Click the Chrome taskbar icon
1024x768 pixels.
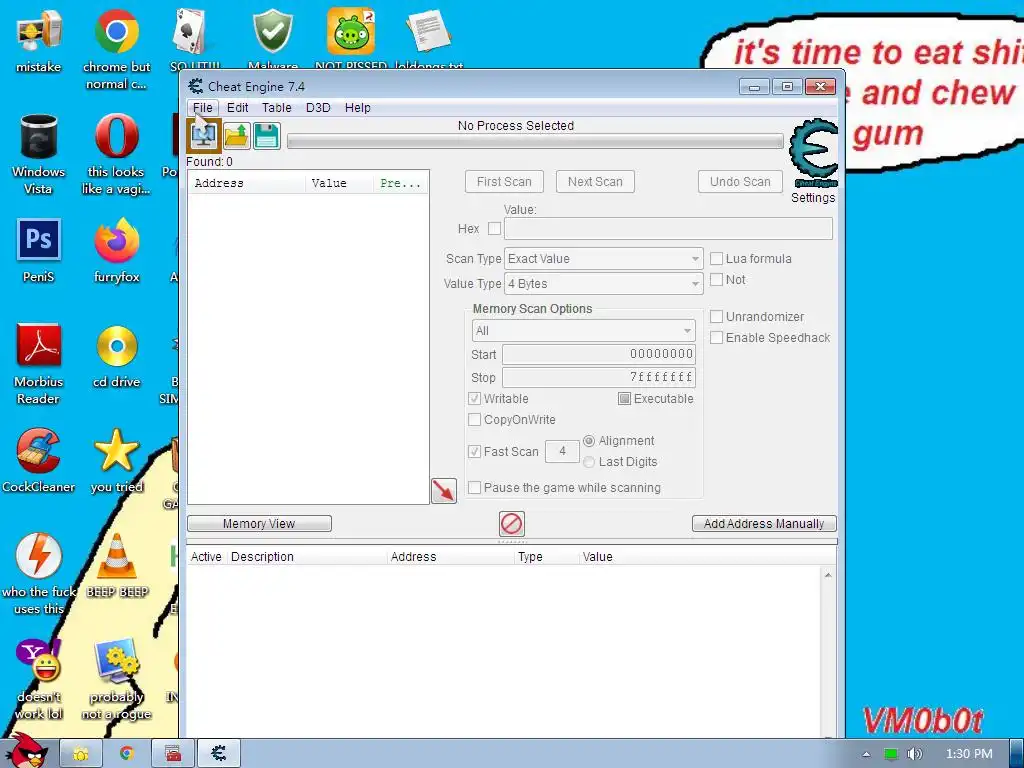(x=127, y=754)
